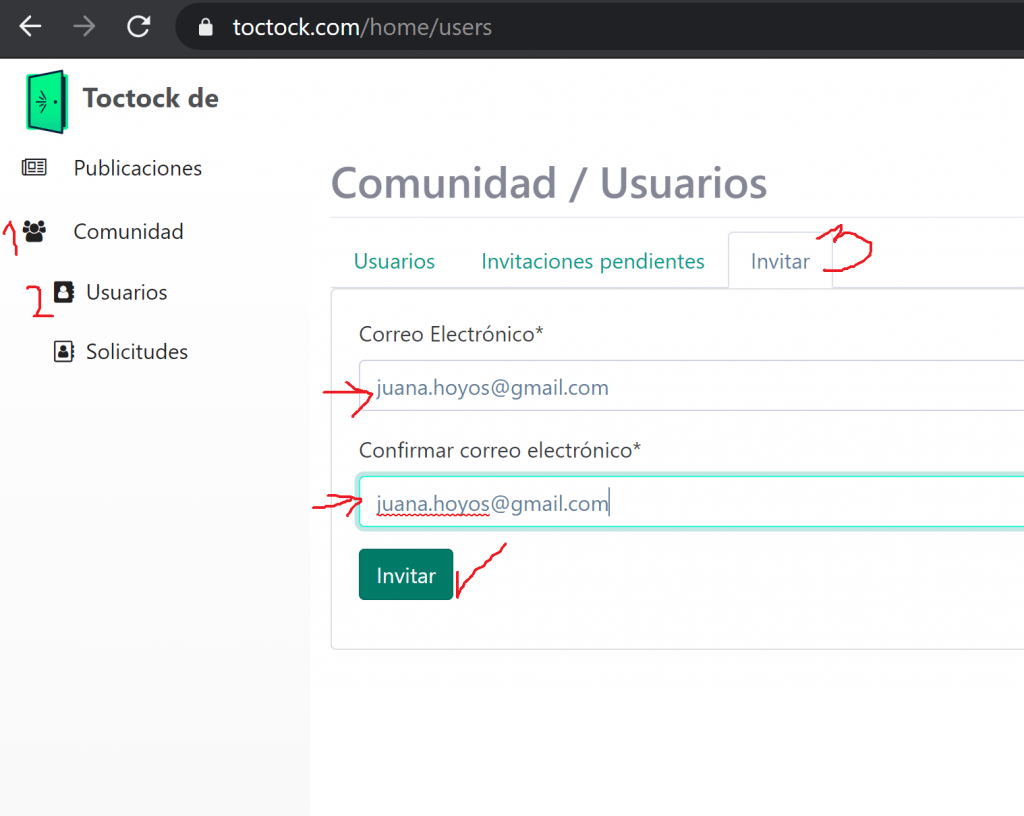Open Publicaciones from the sidebar

coord(137,168)
